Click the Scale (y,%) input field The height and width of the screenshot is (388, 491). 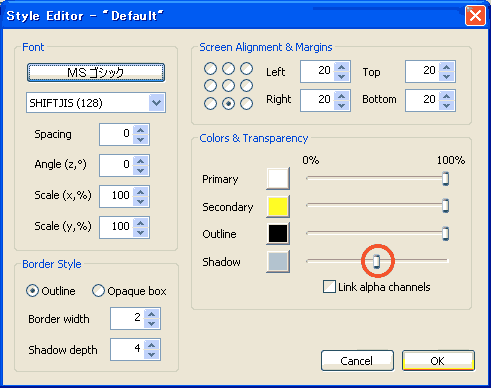click(116, 227)
